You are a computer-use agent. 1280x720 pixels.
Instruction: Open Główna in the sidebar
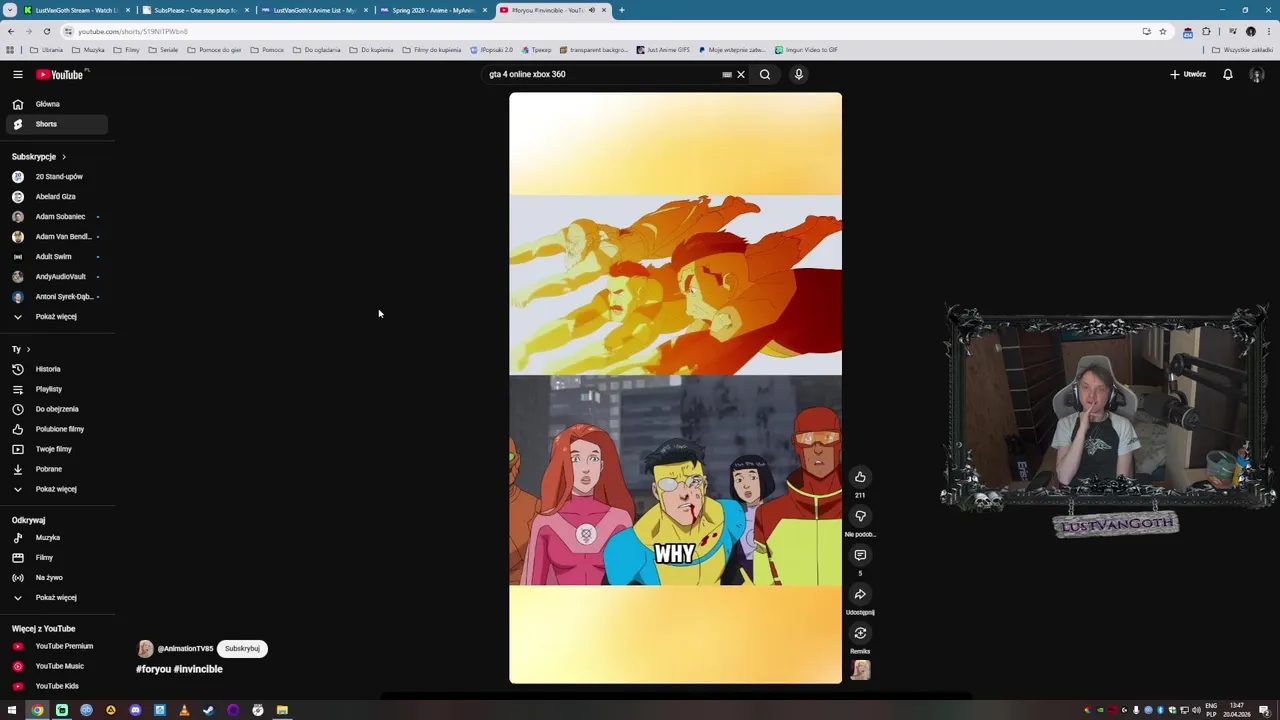57,104
